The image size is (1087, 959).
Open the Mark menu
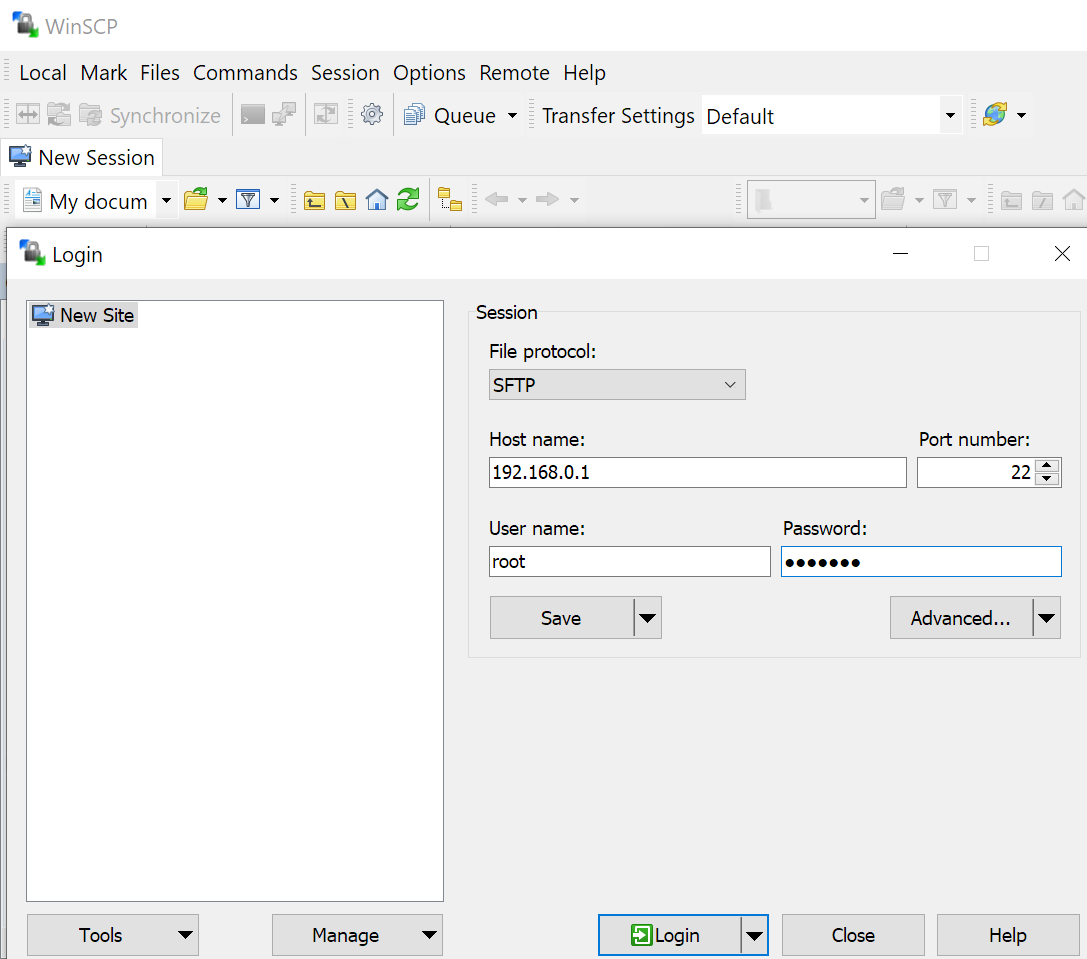coord(104,73)
